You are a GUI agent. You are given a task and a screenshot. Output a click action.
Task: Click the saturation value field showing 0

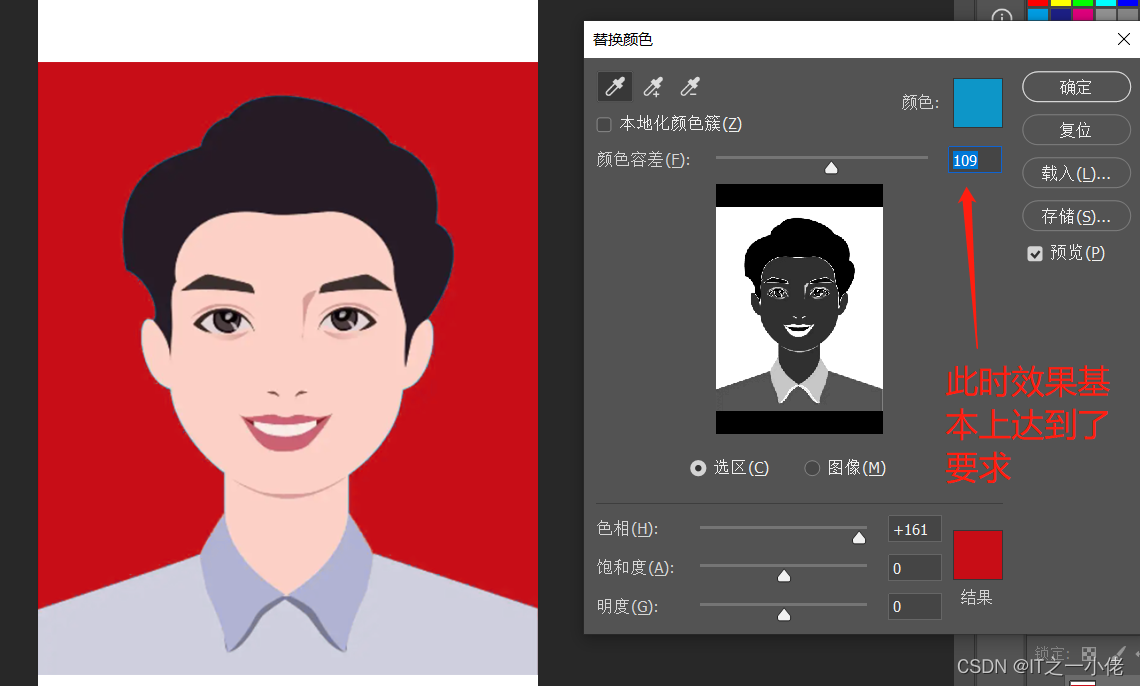(915, 568)
